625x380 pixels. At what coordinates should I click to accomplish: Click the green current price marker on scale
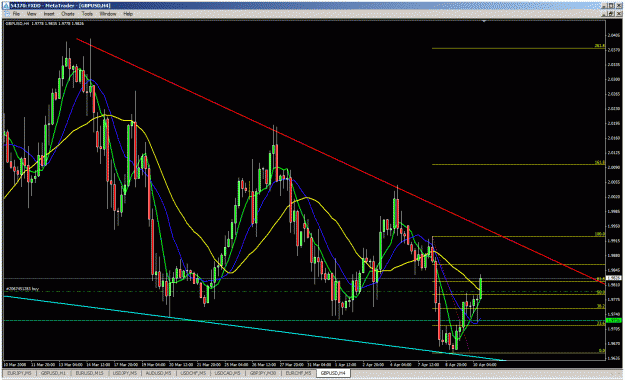pyautogui.click(x=613, y=320)
